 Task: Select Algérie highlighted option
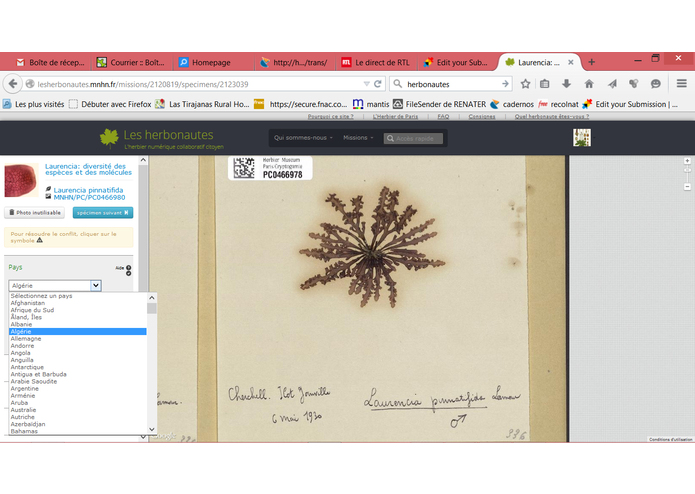tap(78, 331)
